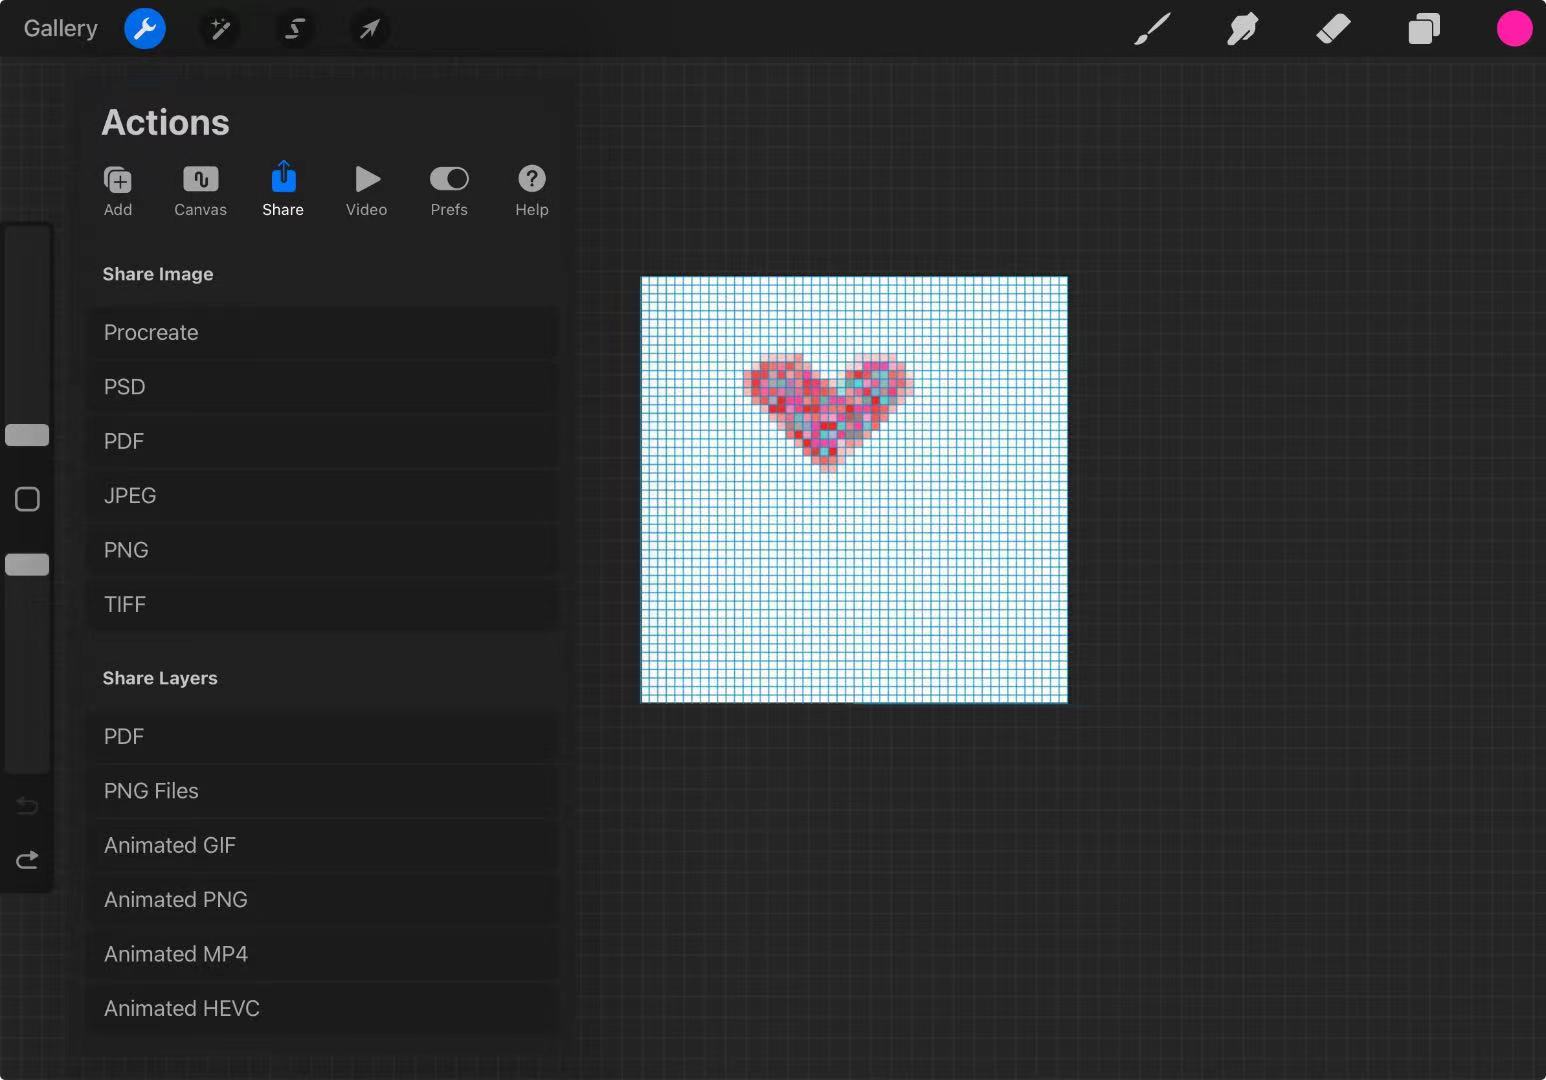Open the Layers panel
This screenshot has width=1546, height=1080.
point(1424,29)
